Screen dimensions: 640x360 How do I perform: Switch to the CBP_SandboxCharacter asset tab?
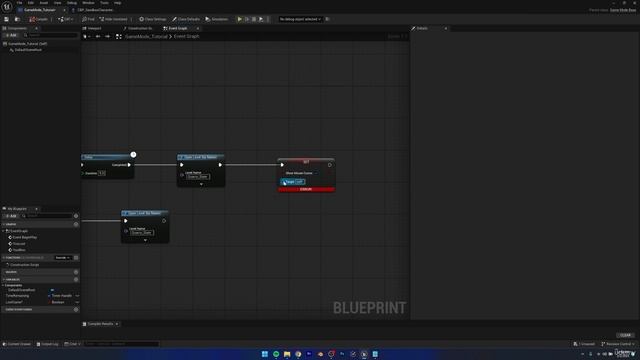point(93,10)
